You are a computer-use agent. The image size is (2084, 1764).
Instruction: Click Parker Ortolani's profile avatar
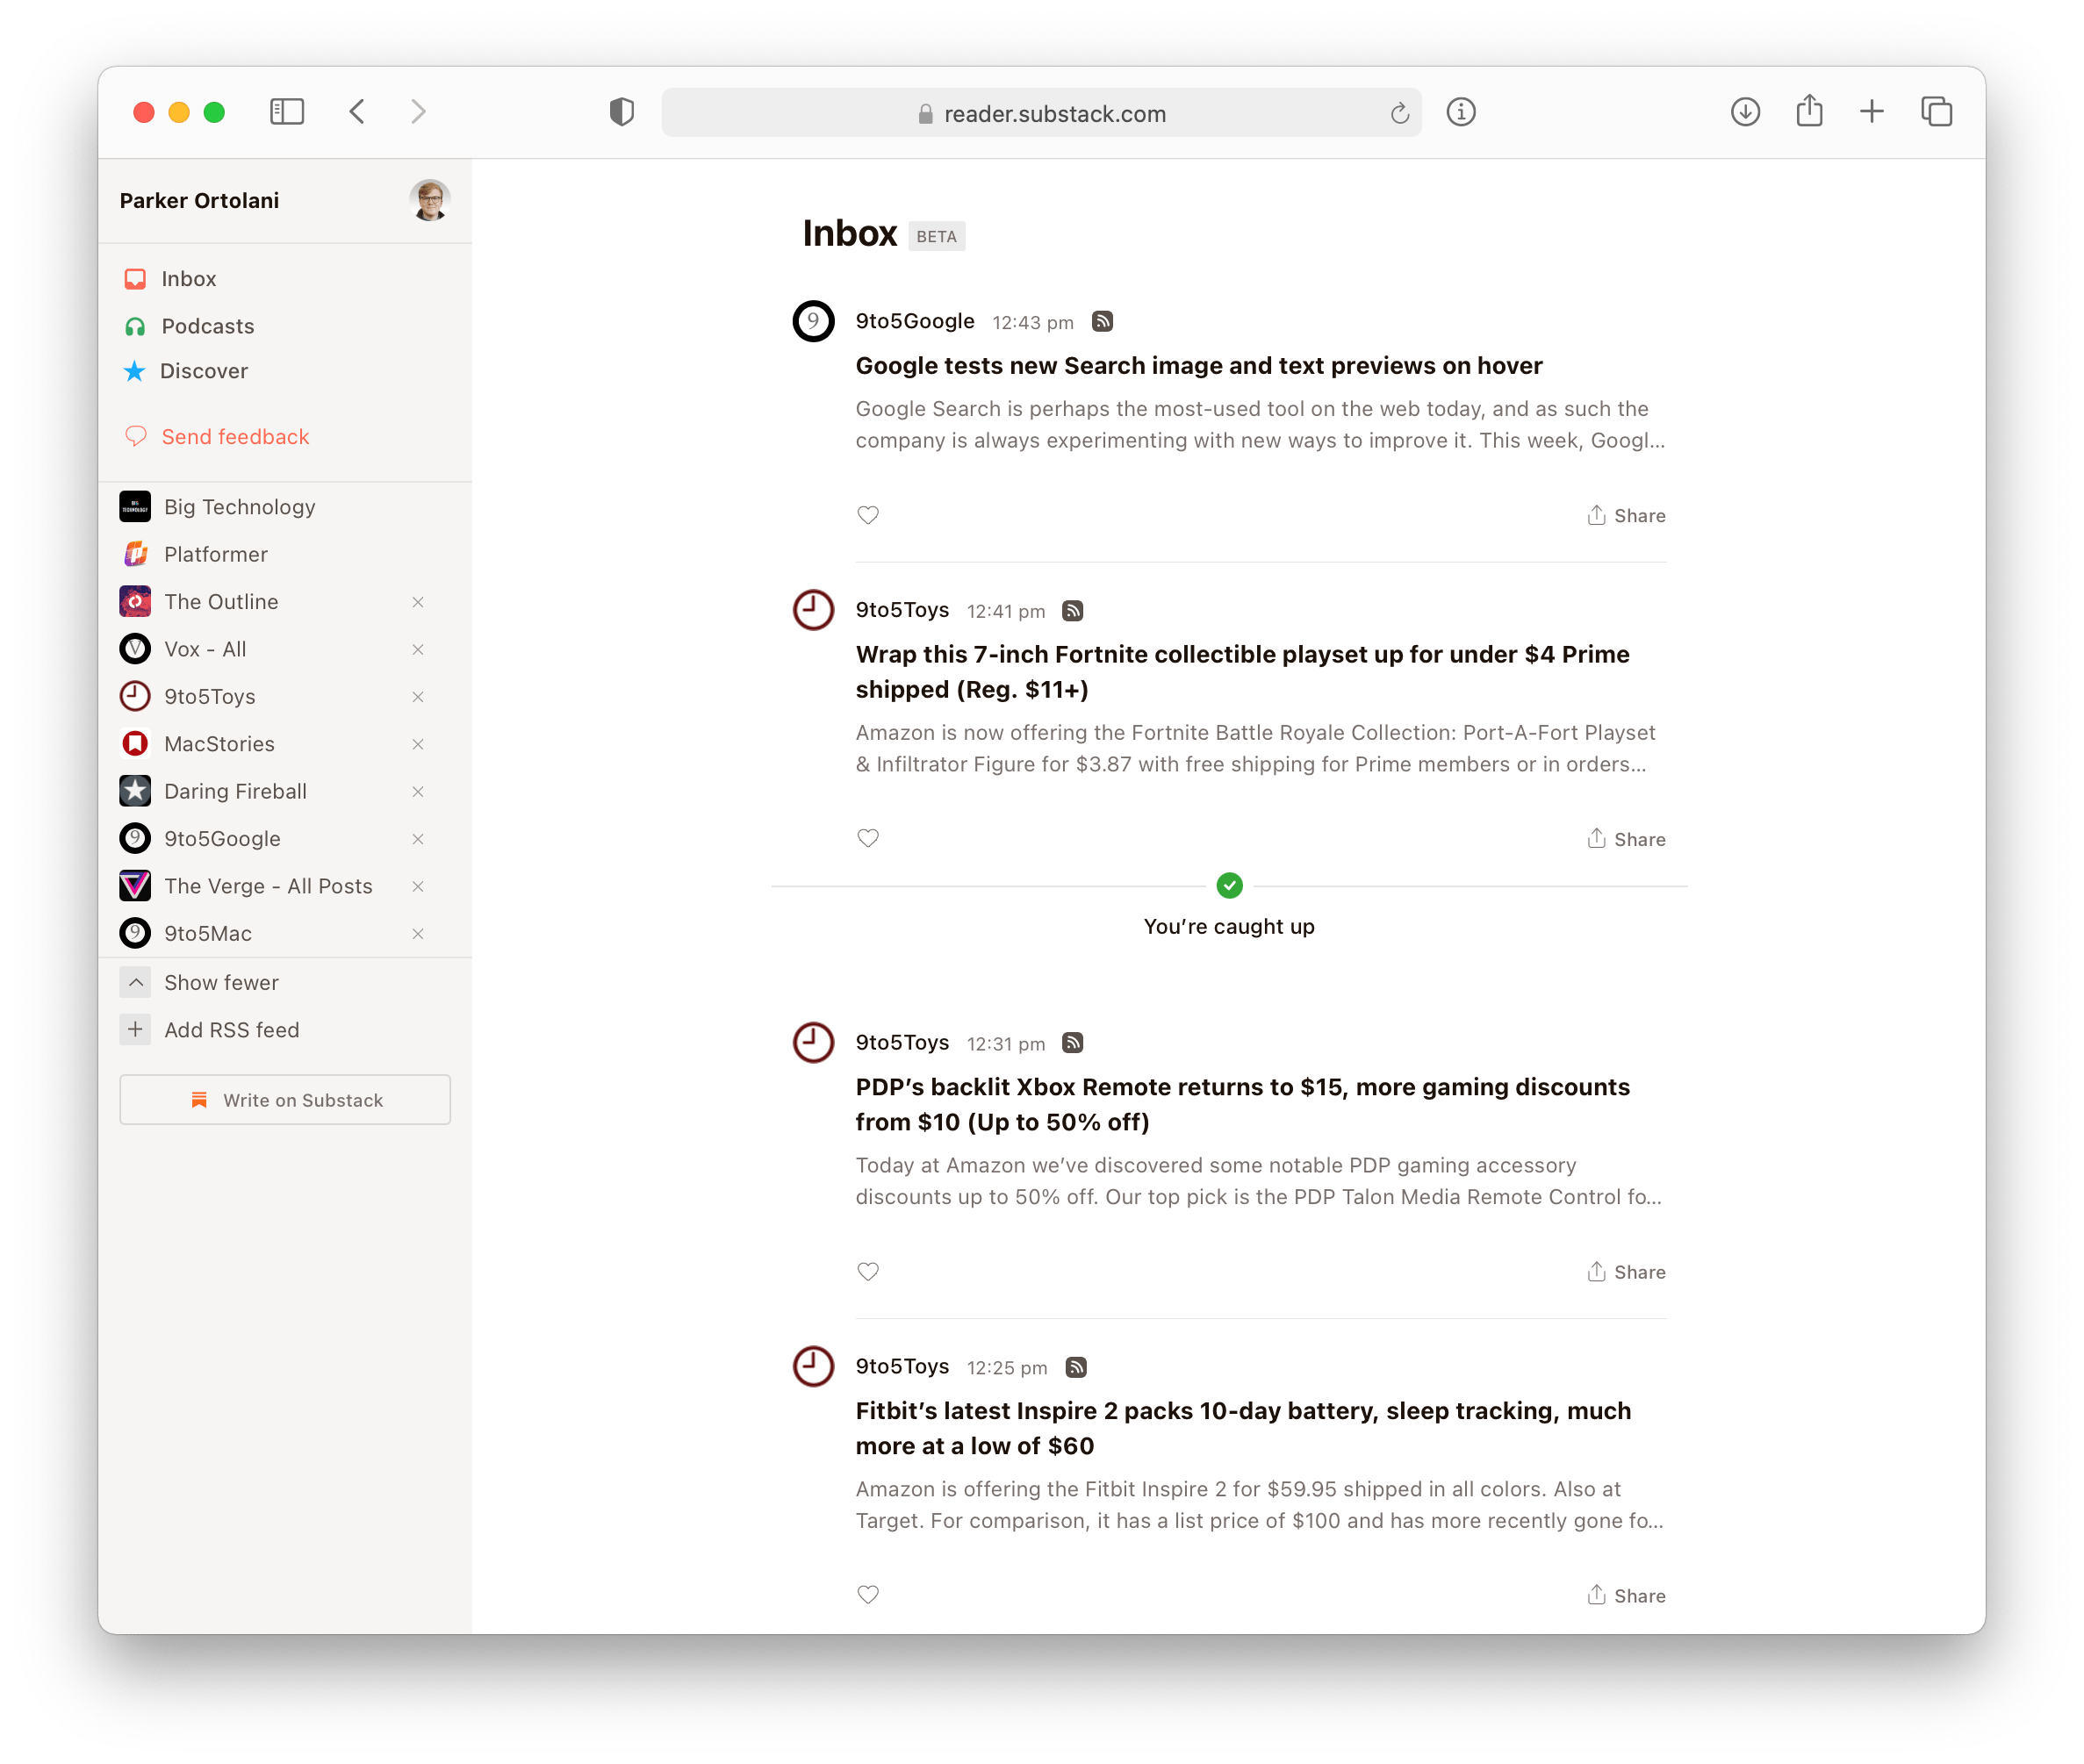[429, 199]
